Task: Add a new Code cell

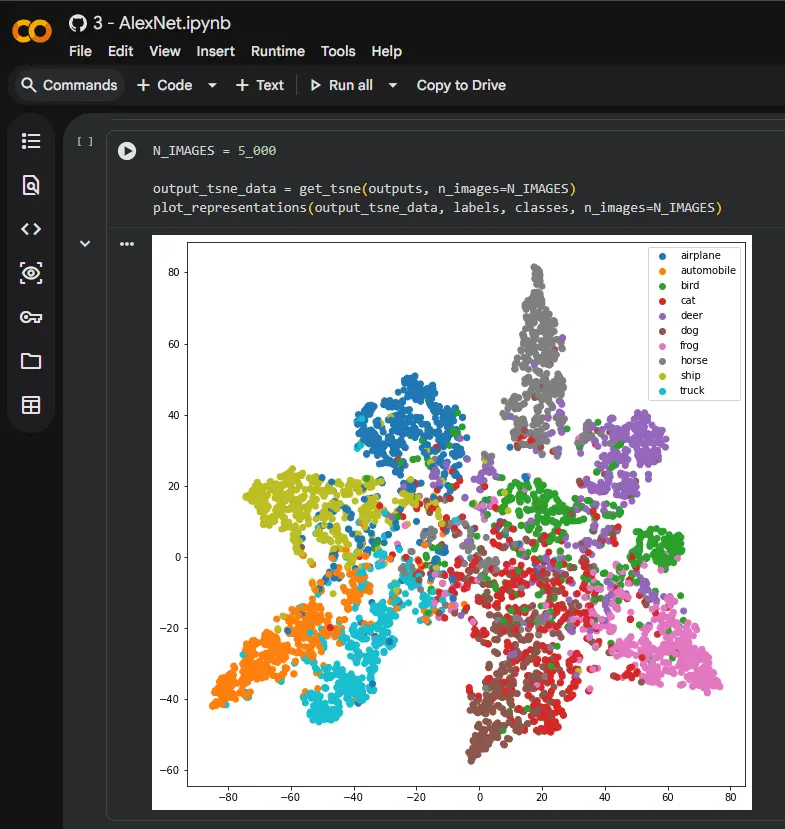Action: [164, 85]
